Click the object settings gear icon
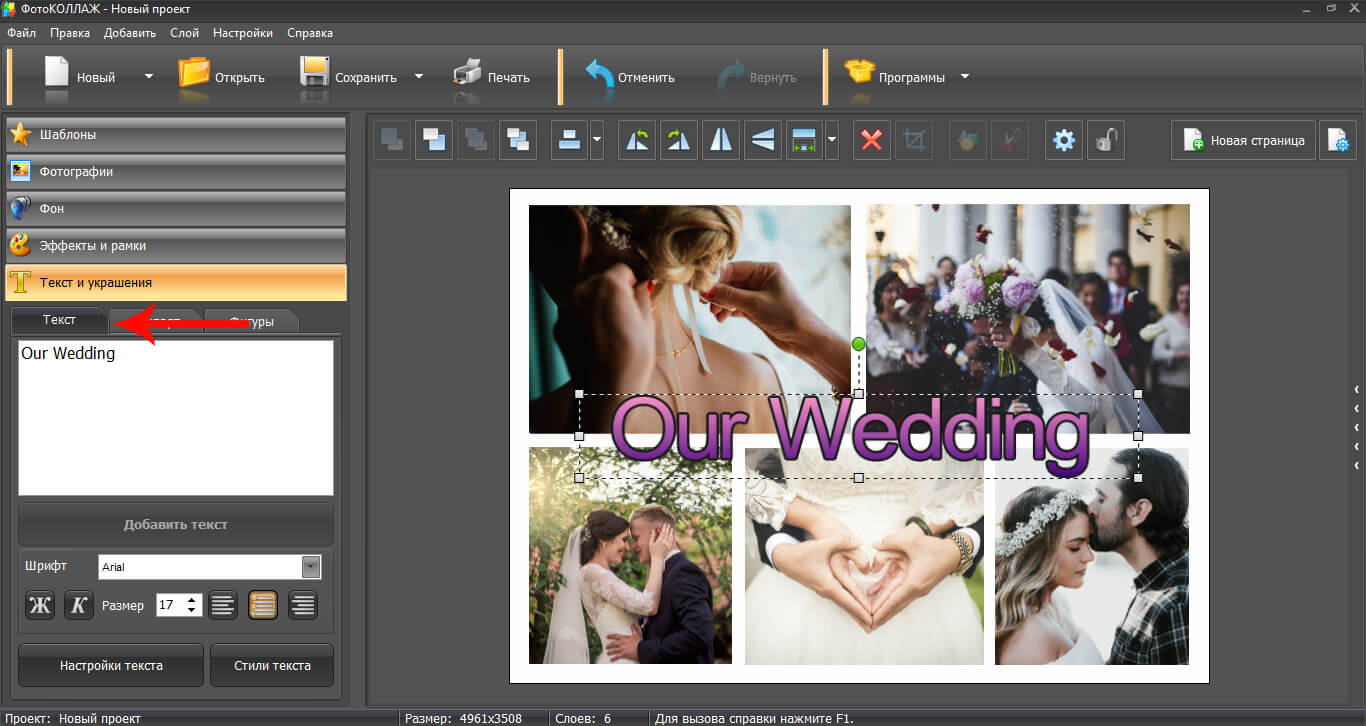This screenshot has width=1366, height=726. tap(1064, 140)
